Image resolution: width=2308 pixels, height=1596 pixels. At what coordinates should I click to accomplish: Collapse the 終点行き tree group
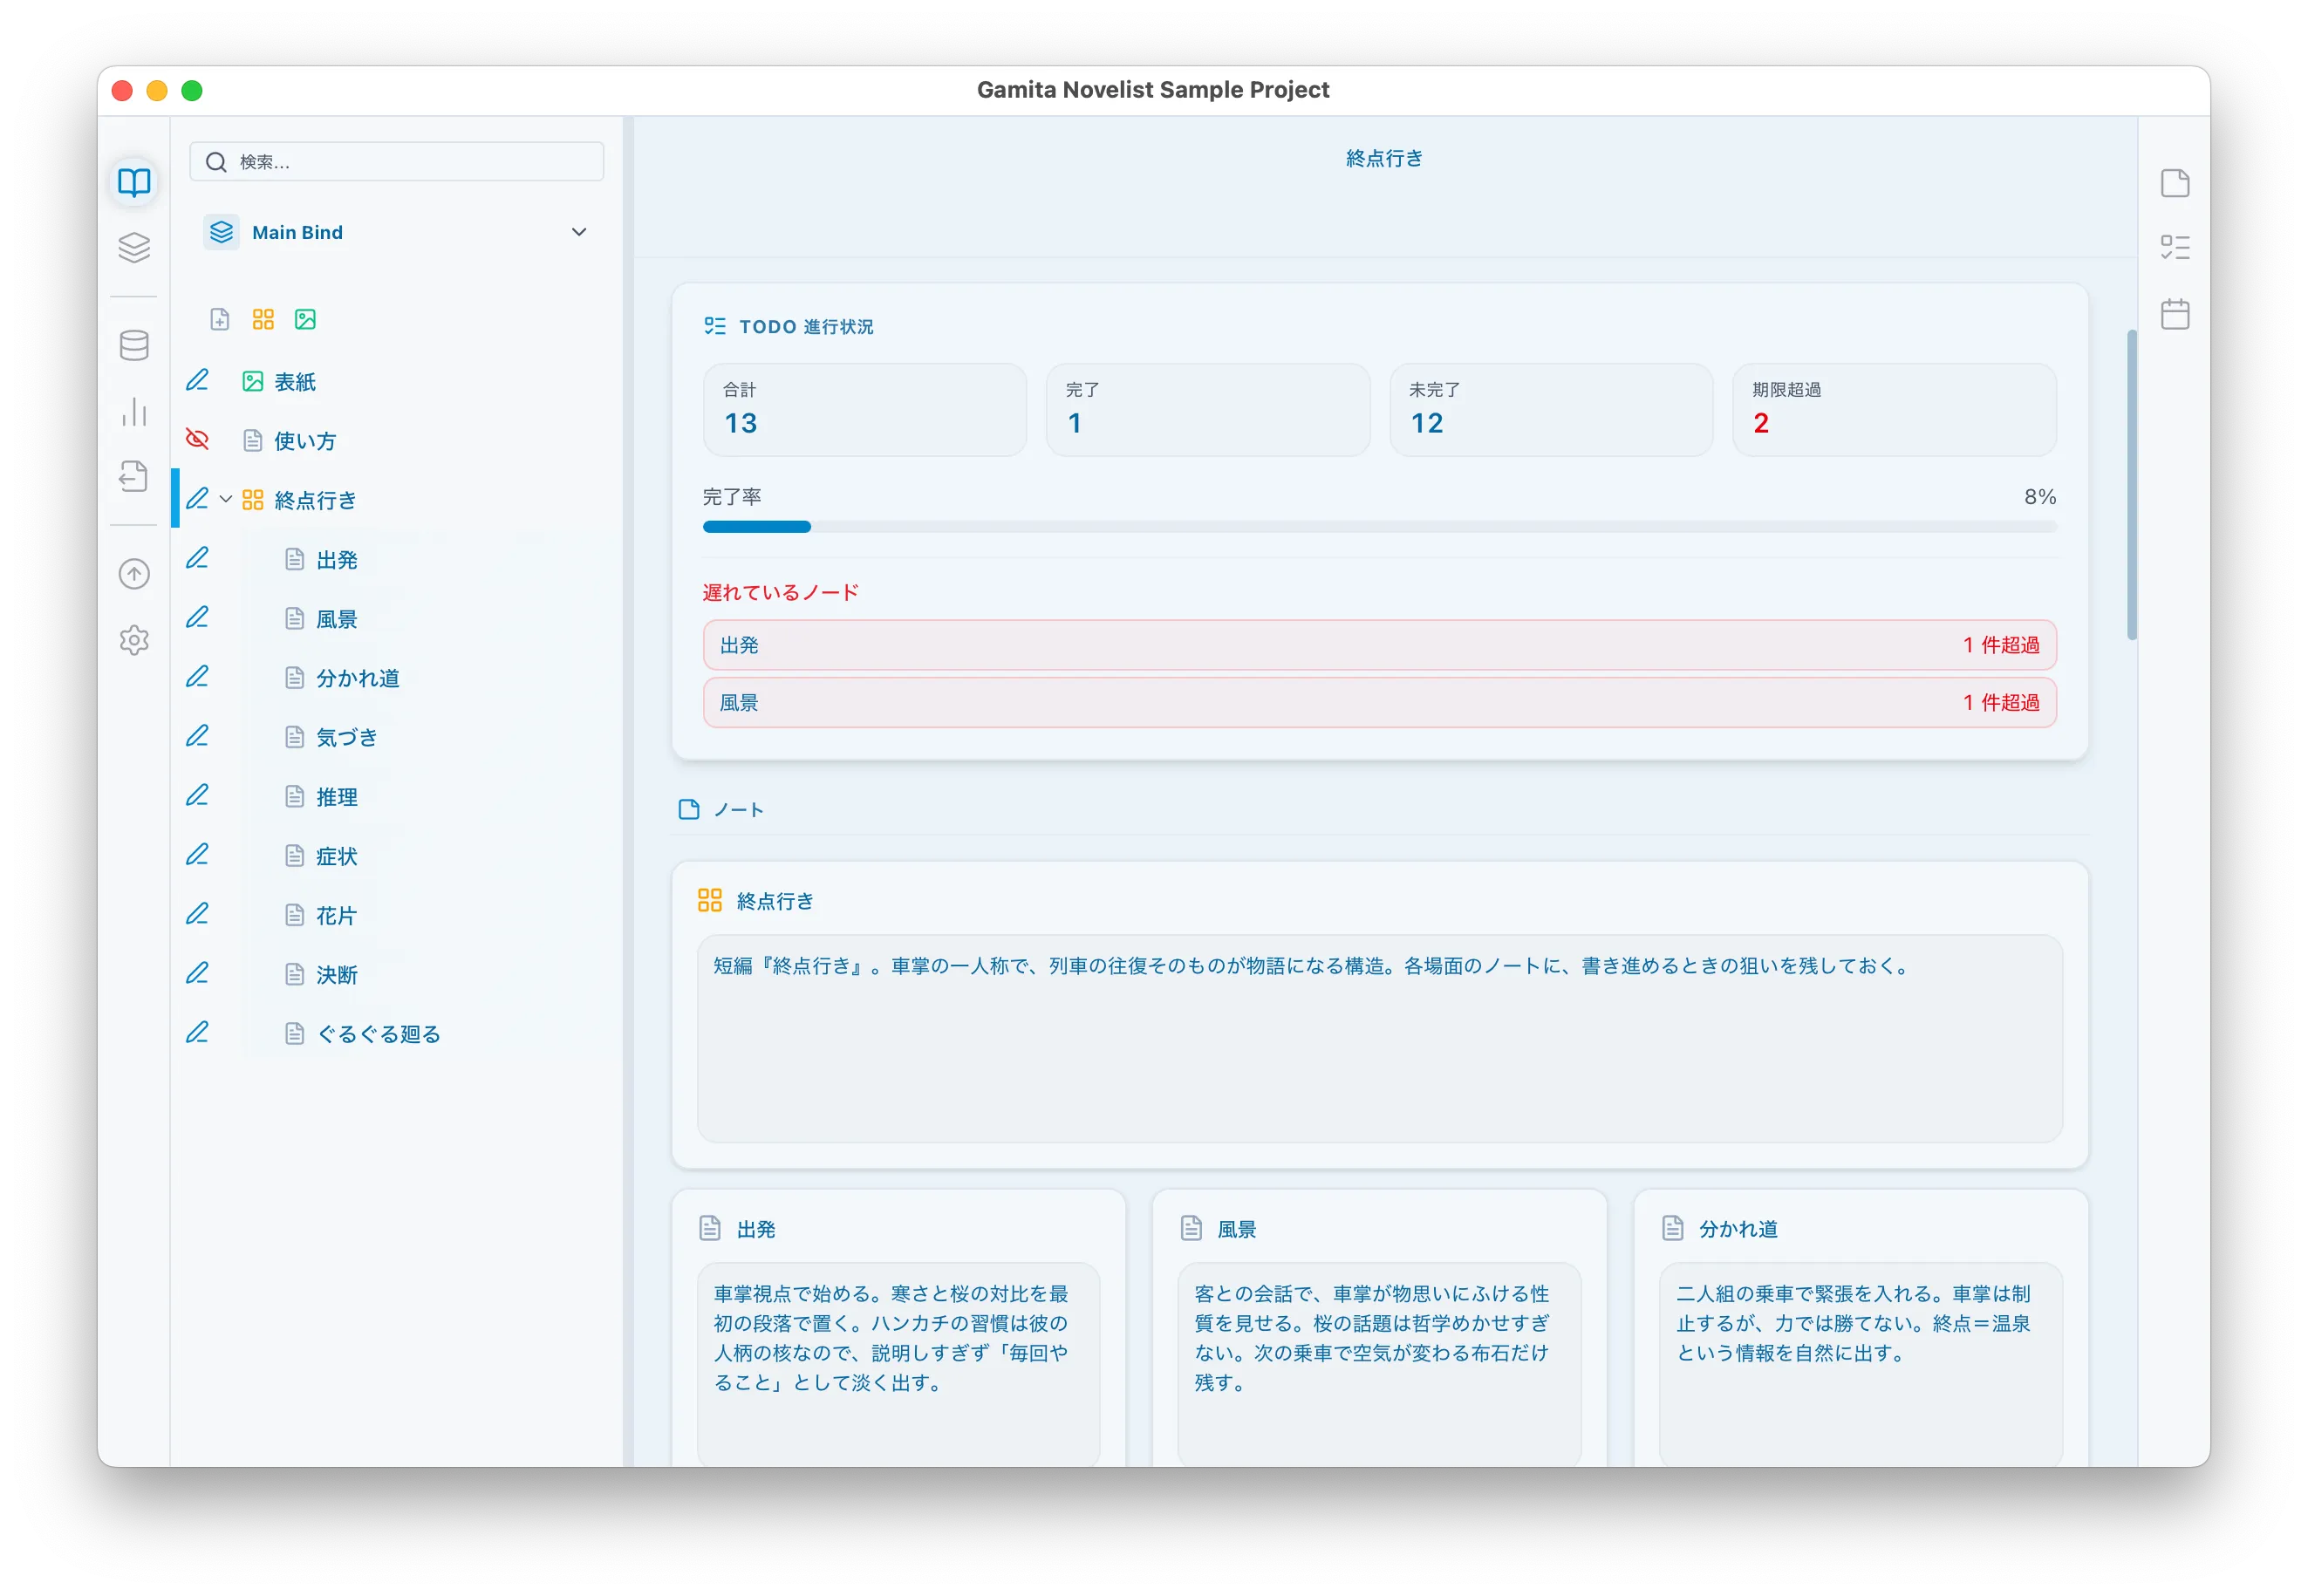coord(226,499)
